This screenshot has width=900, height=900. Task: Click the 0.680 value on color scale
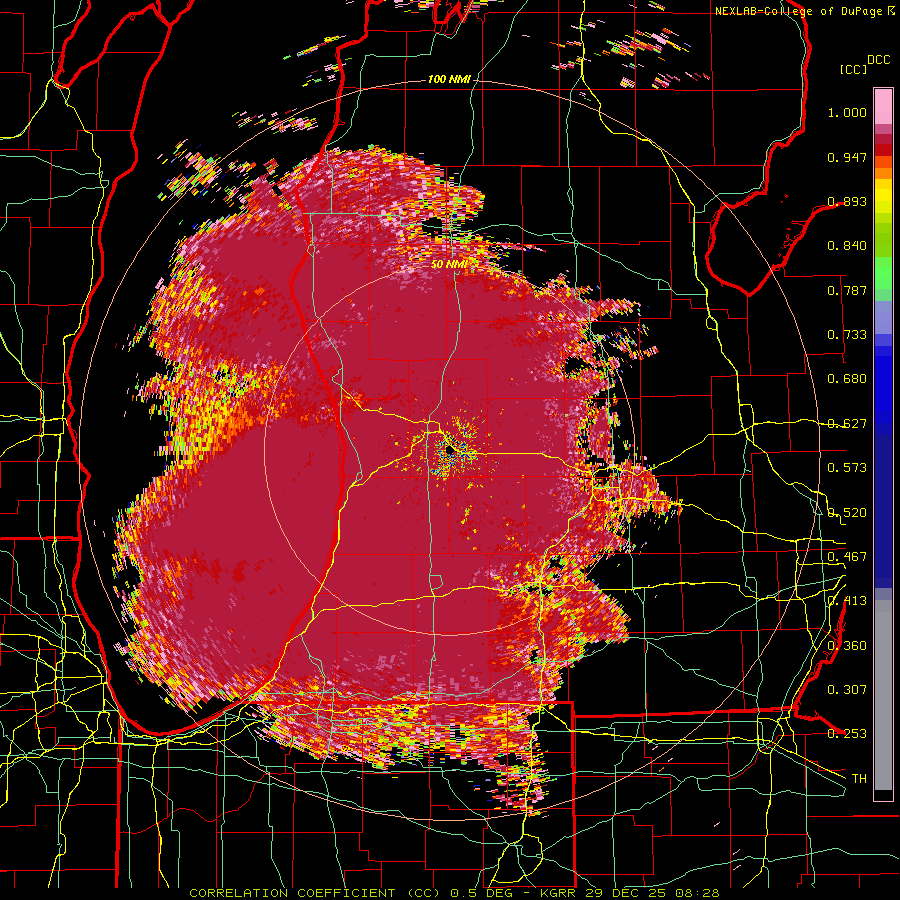point(847,379)
